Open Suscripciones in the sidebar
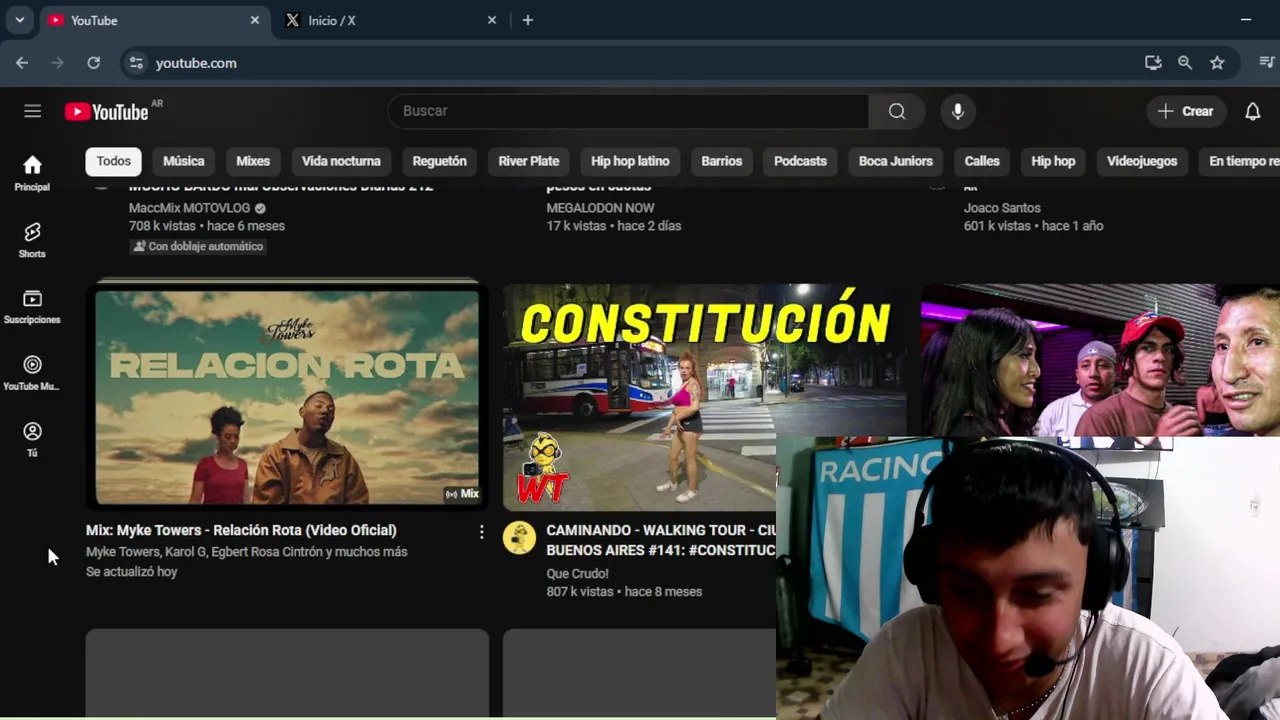Viewport: 1280px width, 720px height. click(32, 307)
